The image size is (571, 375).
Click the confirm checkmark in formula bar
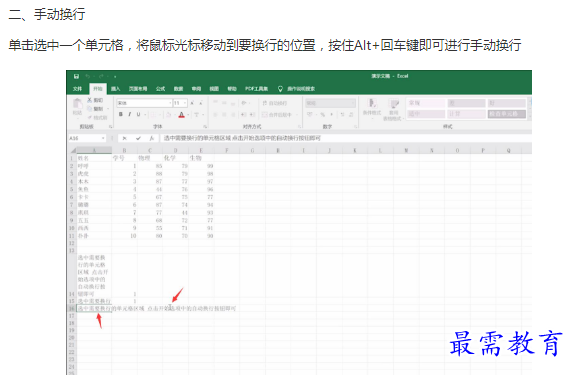(x=138, y=138)
